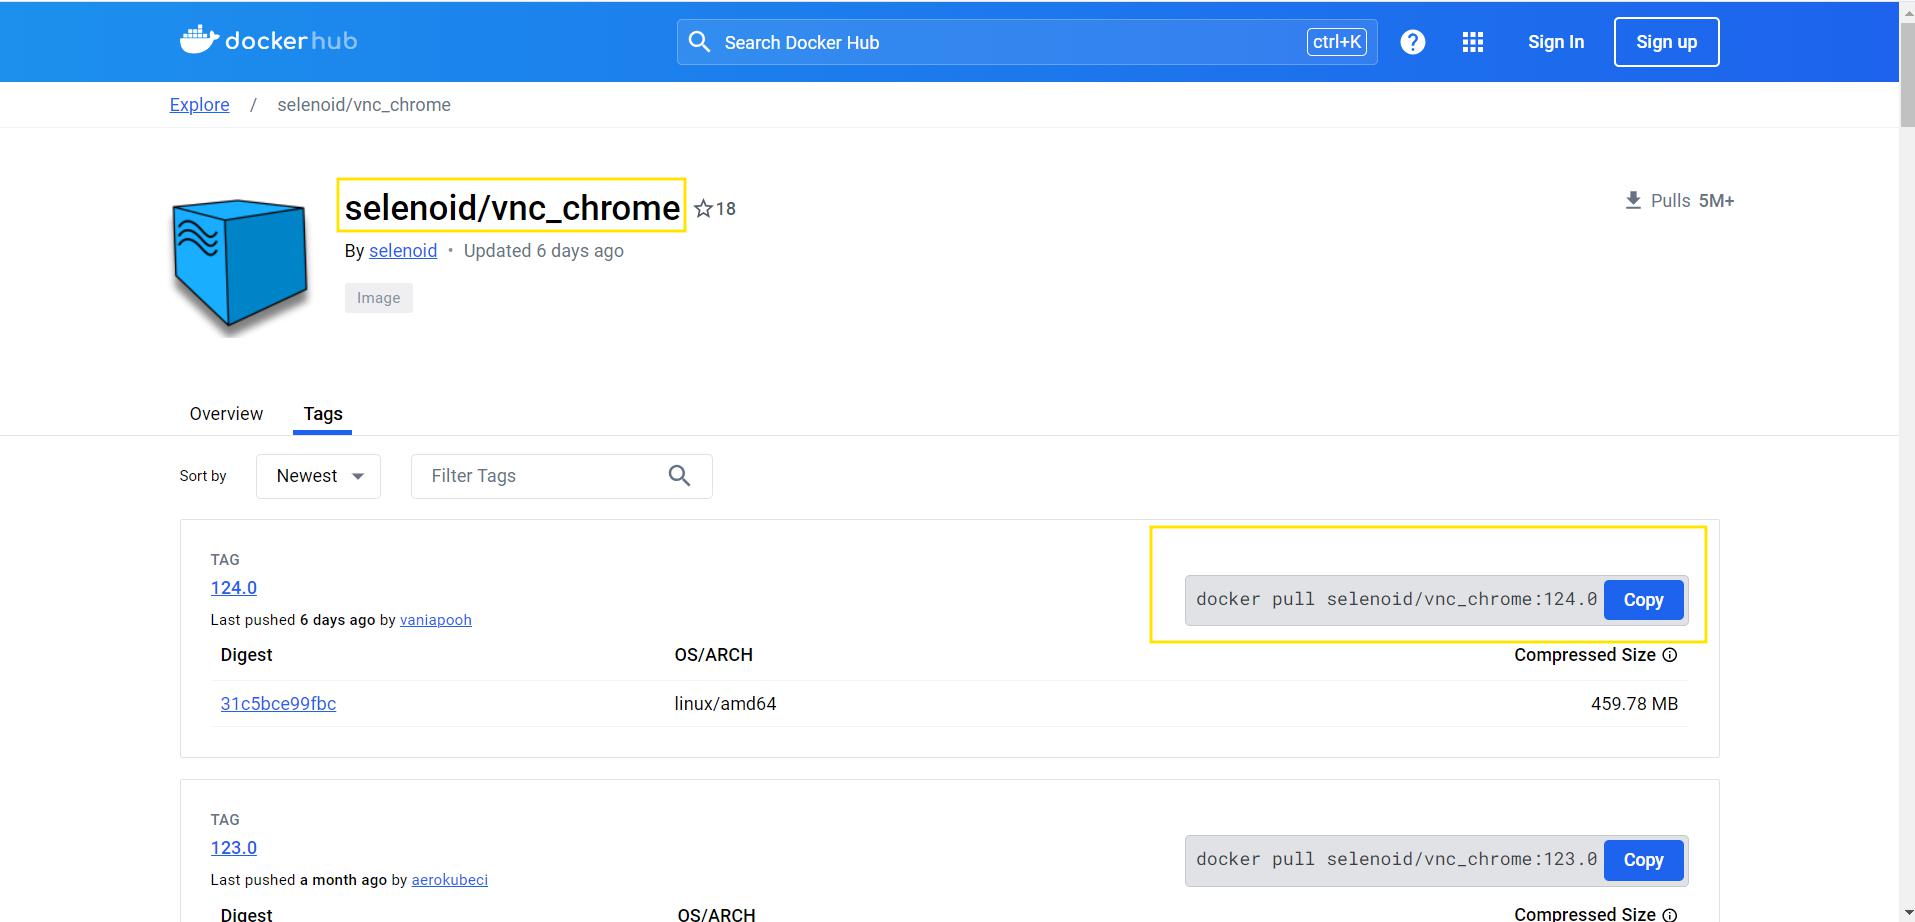Click the star icon beside 18

pyautogui.click(x=704, y=208)
